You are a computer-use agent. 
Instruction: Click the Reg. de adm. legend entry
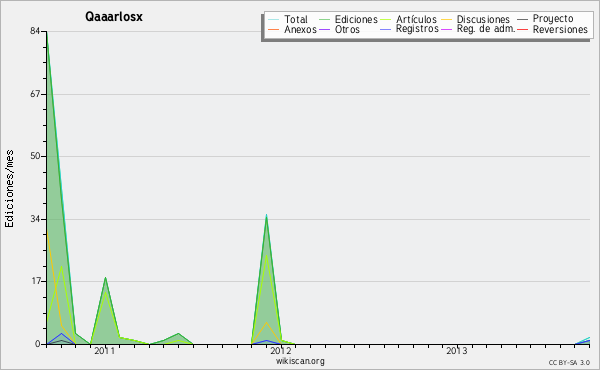click(486, 29)
